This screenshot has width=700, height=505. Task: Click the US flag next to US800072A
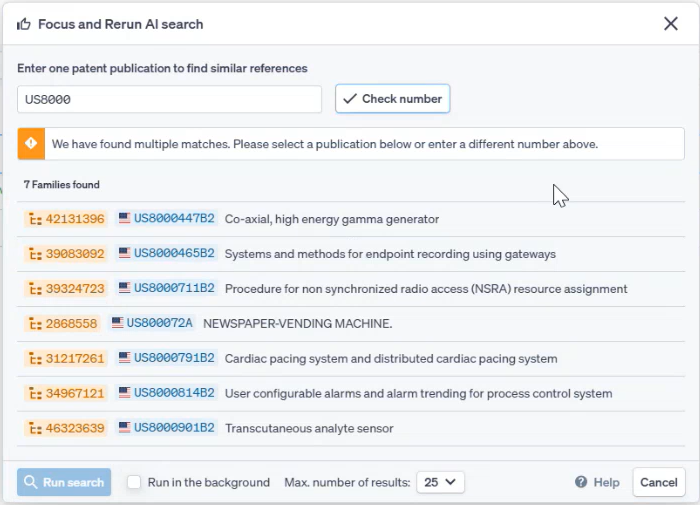pyautogui.click(x=118, y=323)
